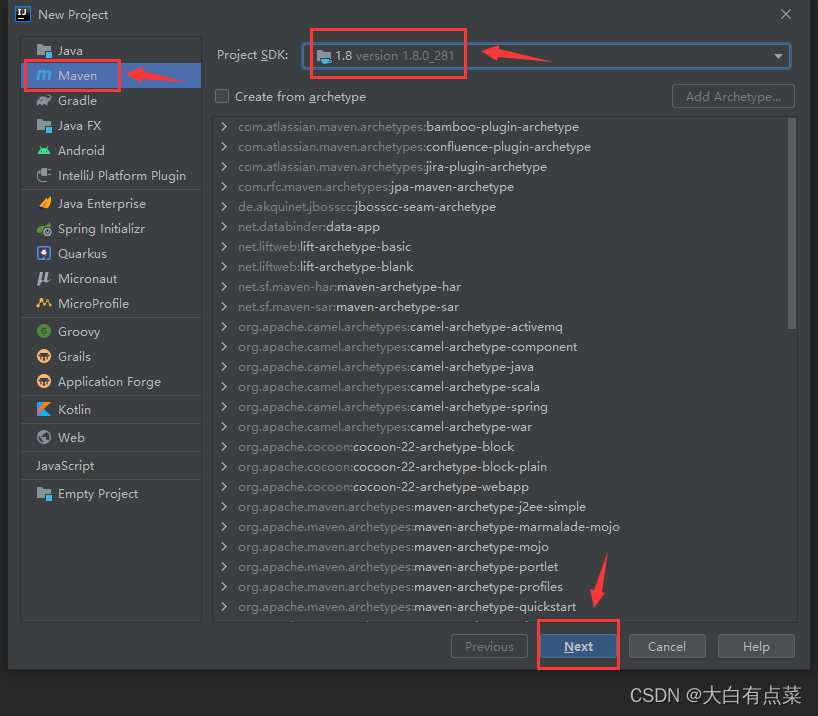
Task: Click the Cancel button
Action: (667, 646)
